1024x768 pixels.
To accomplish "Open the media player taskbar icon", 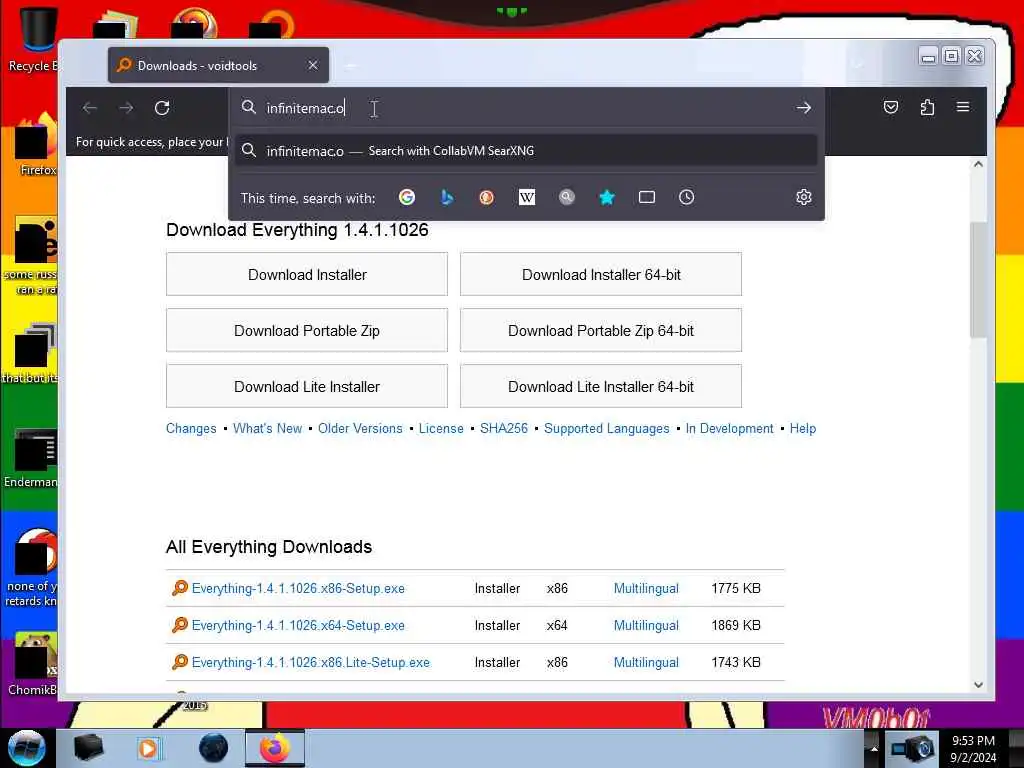I will pos(148,748).
